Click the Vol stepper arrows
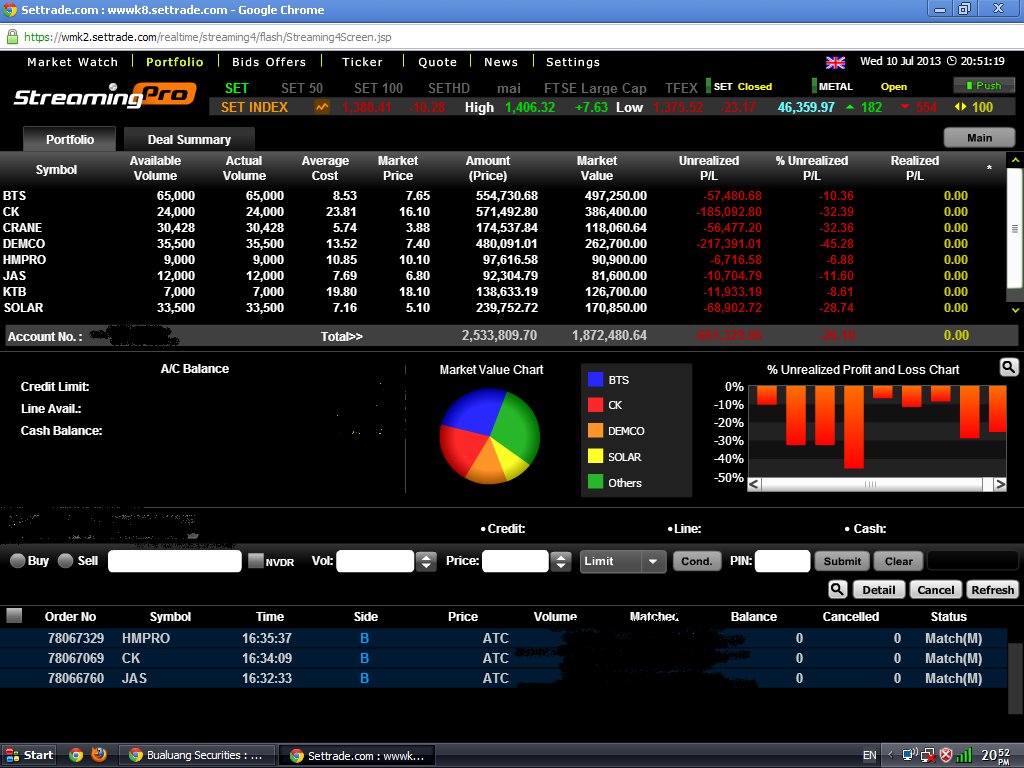 pyautogui.click(x=426, y=561)
